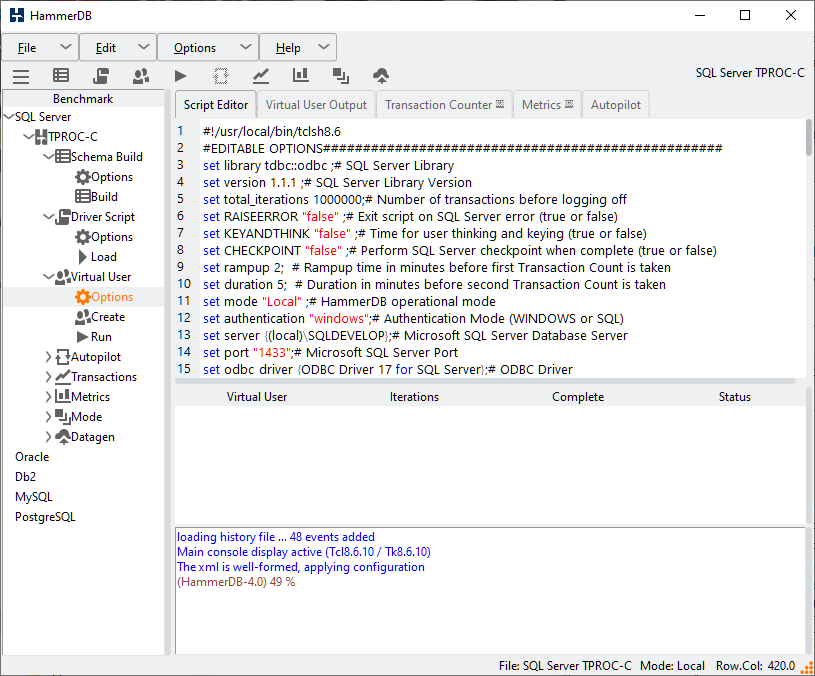Select Db2 in the benchmark tree
The width and height of the screenshot is (815, 676).
[x=25, y=476]
